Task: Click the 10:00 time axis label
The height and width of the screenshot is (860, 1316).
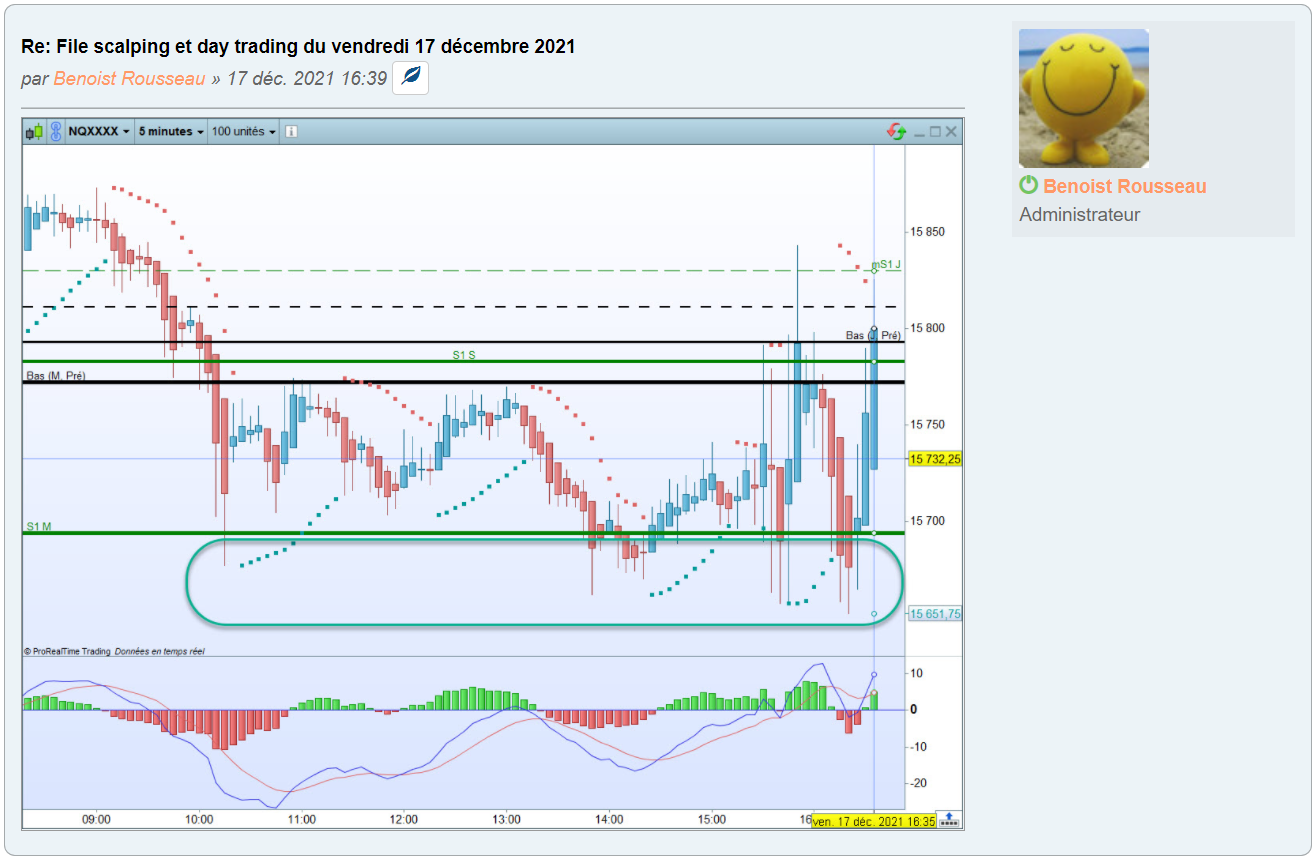Action: (199, 819)
